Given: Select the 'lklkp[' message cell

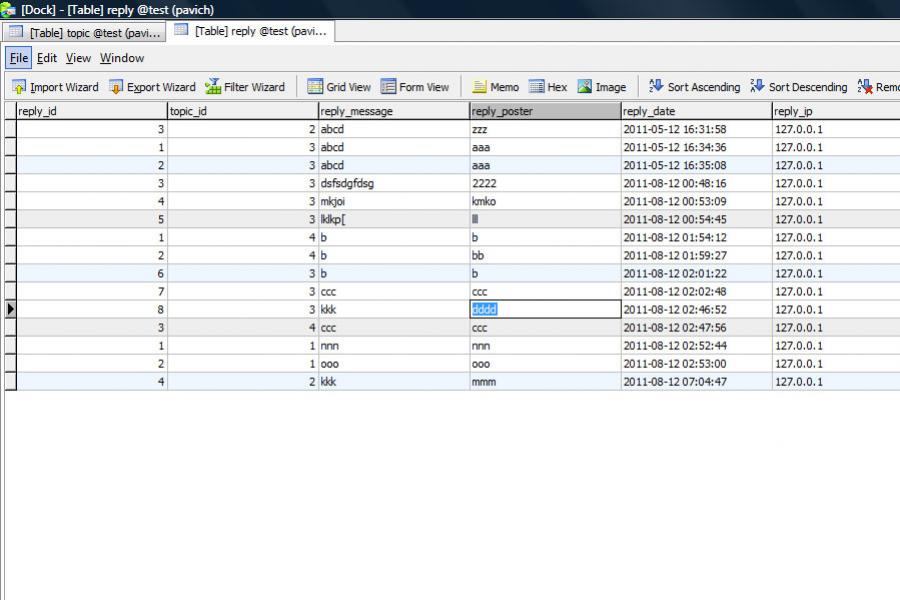Looking at the screenshot, I should tap(394, 219).
